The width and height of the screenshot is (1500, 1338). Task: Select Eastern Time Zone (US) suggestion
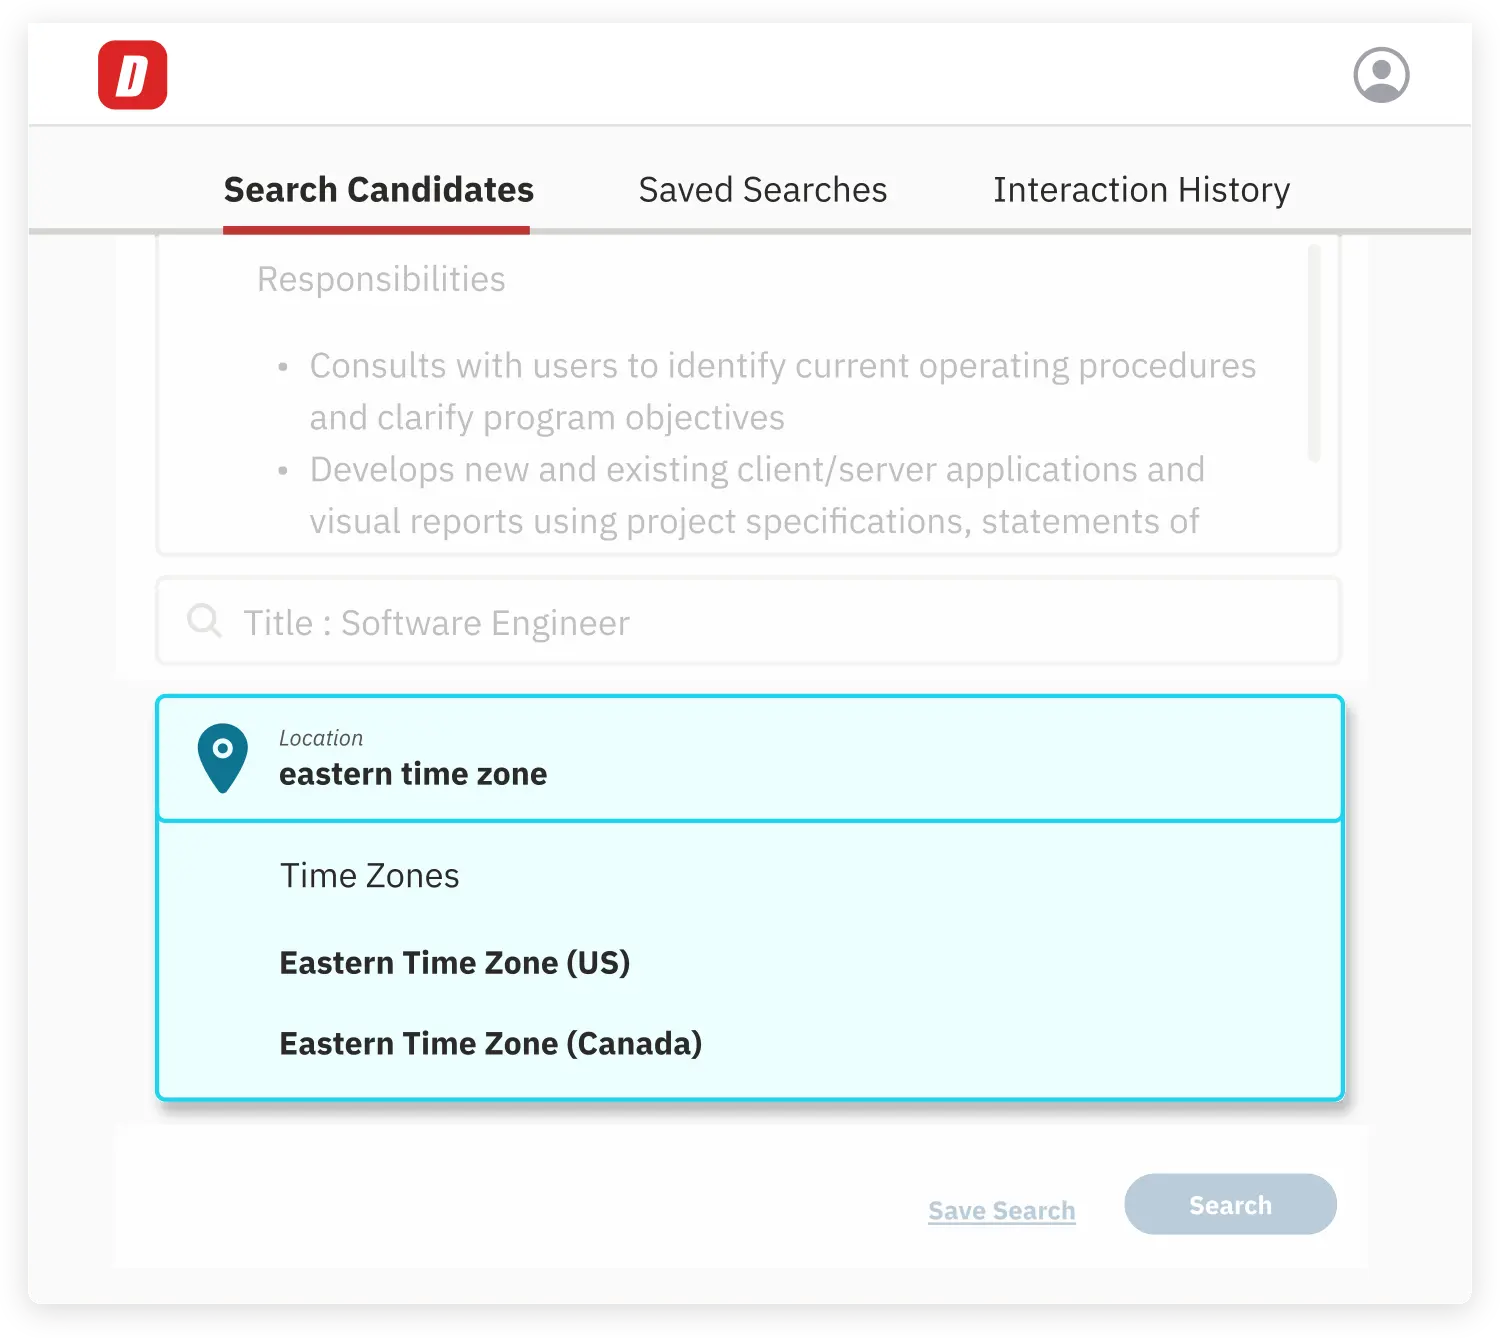[455, 963]
